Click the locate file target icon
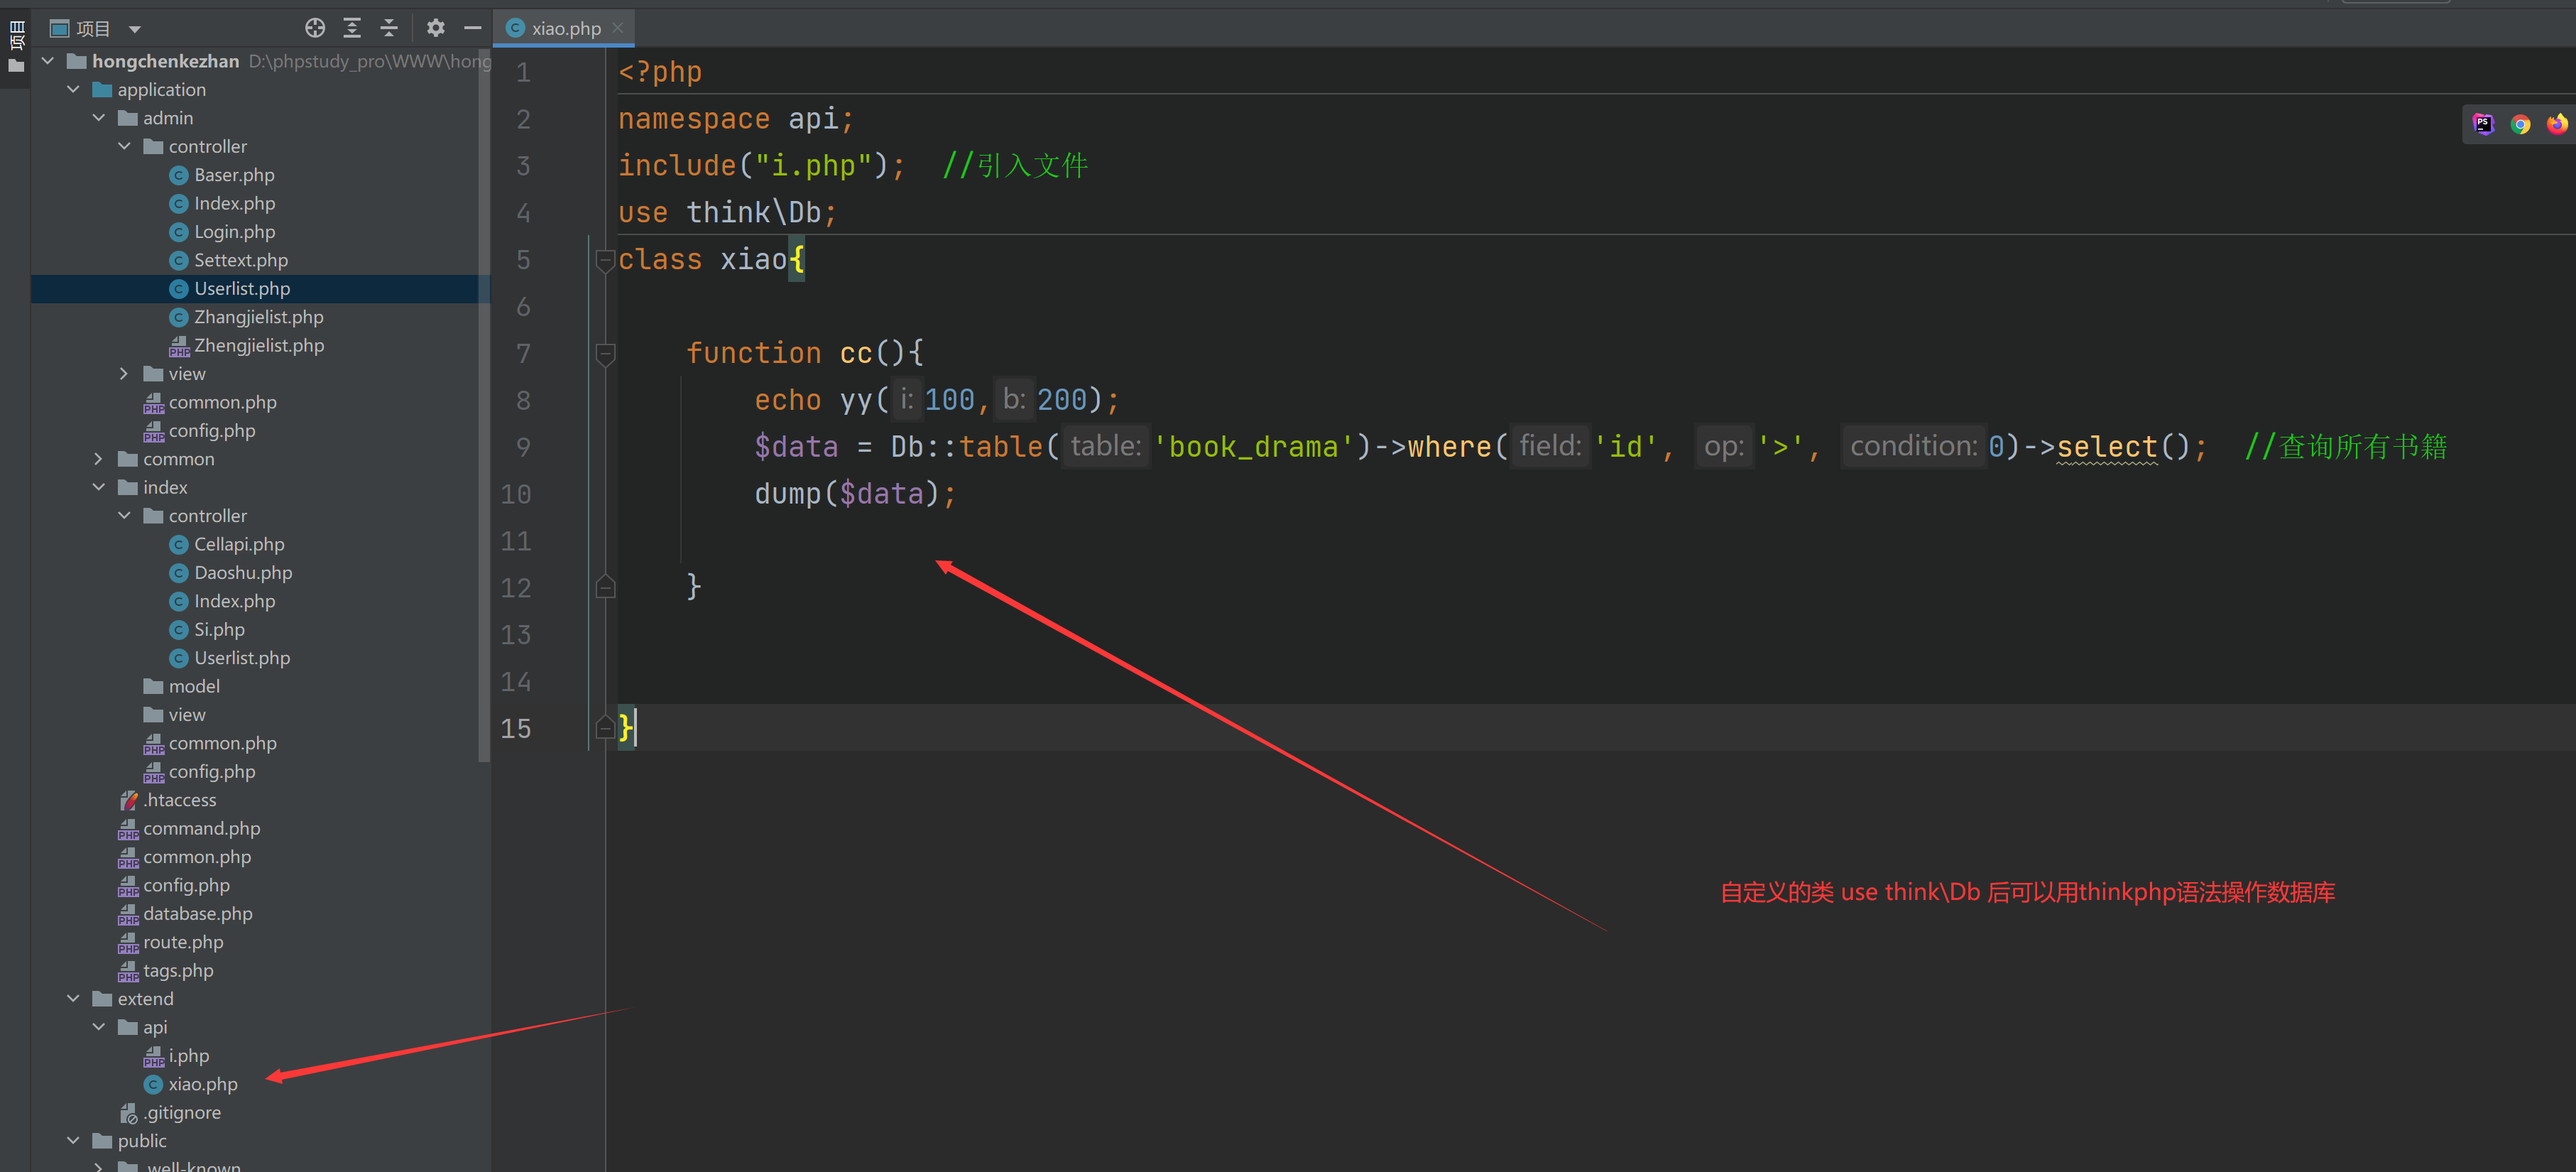Viewport: 2576px width, 1172px height. tap(314, 28)
